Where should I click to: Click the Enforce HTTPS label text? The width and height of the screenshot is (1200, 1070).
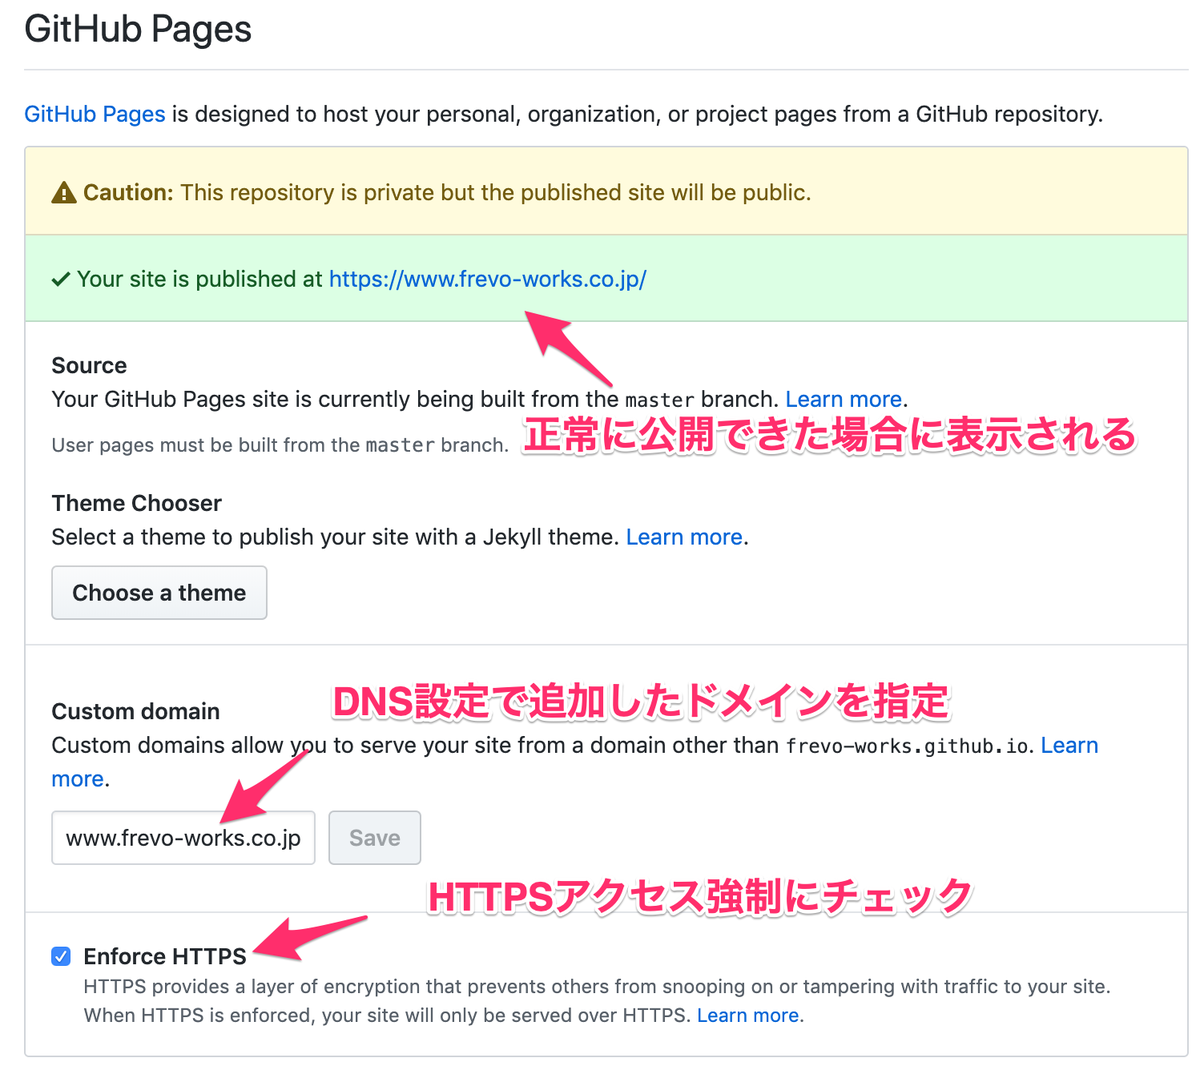tap(165, 956)
